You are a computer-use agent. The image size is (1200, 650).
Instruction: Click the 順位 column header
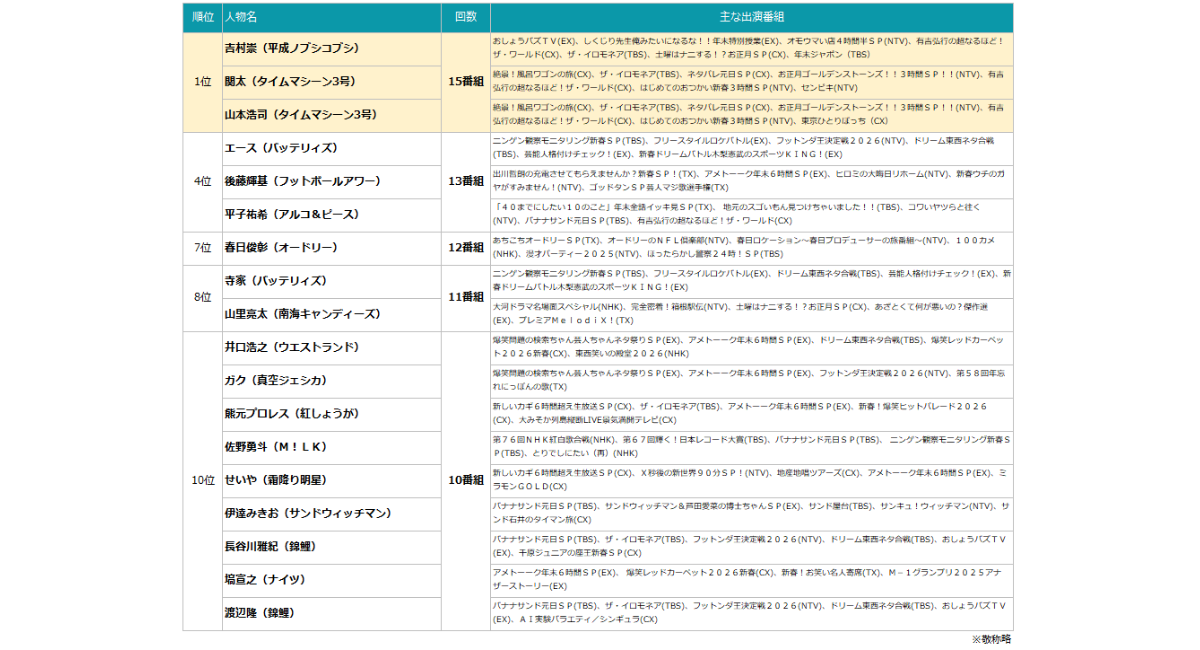pos(202,17)
